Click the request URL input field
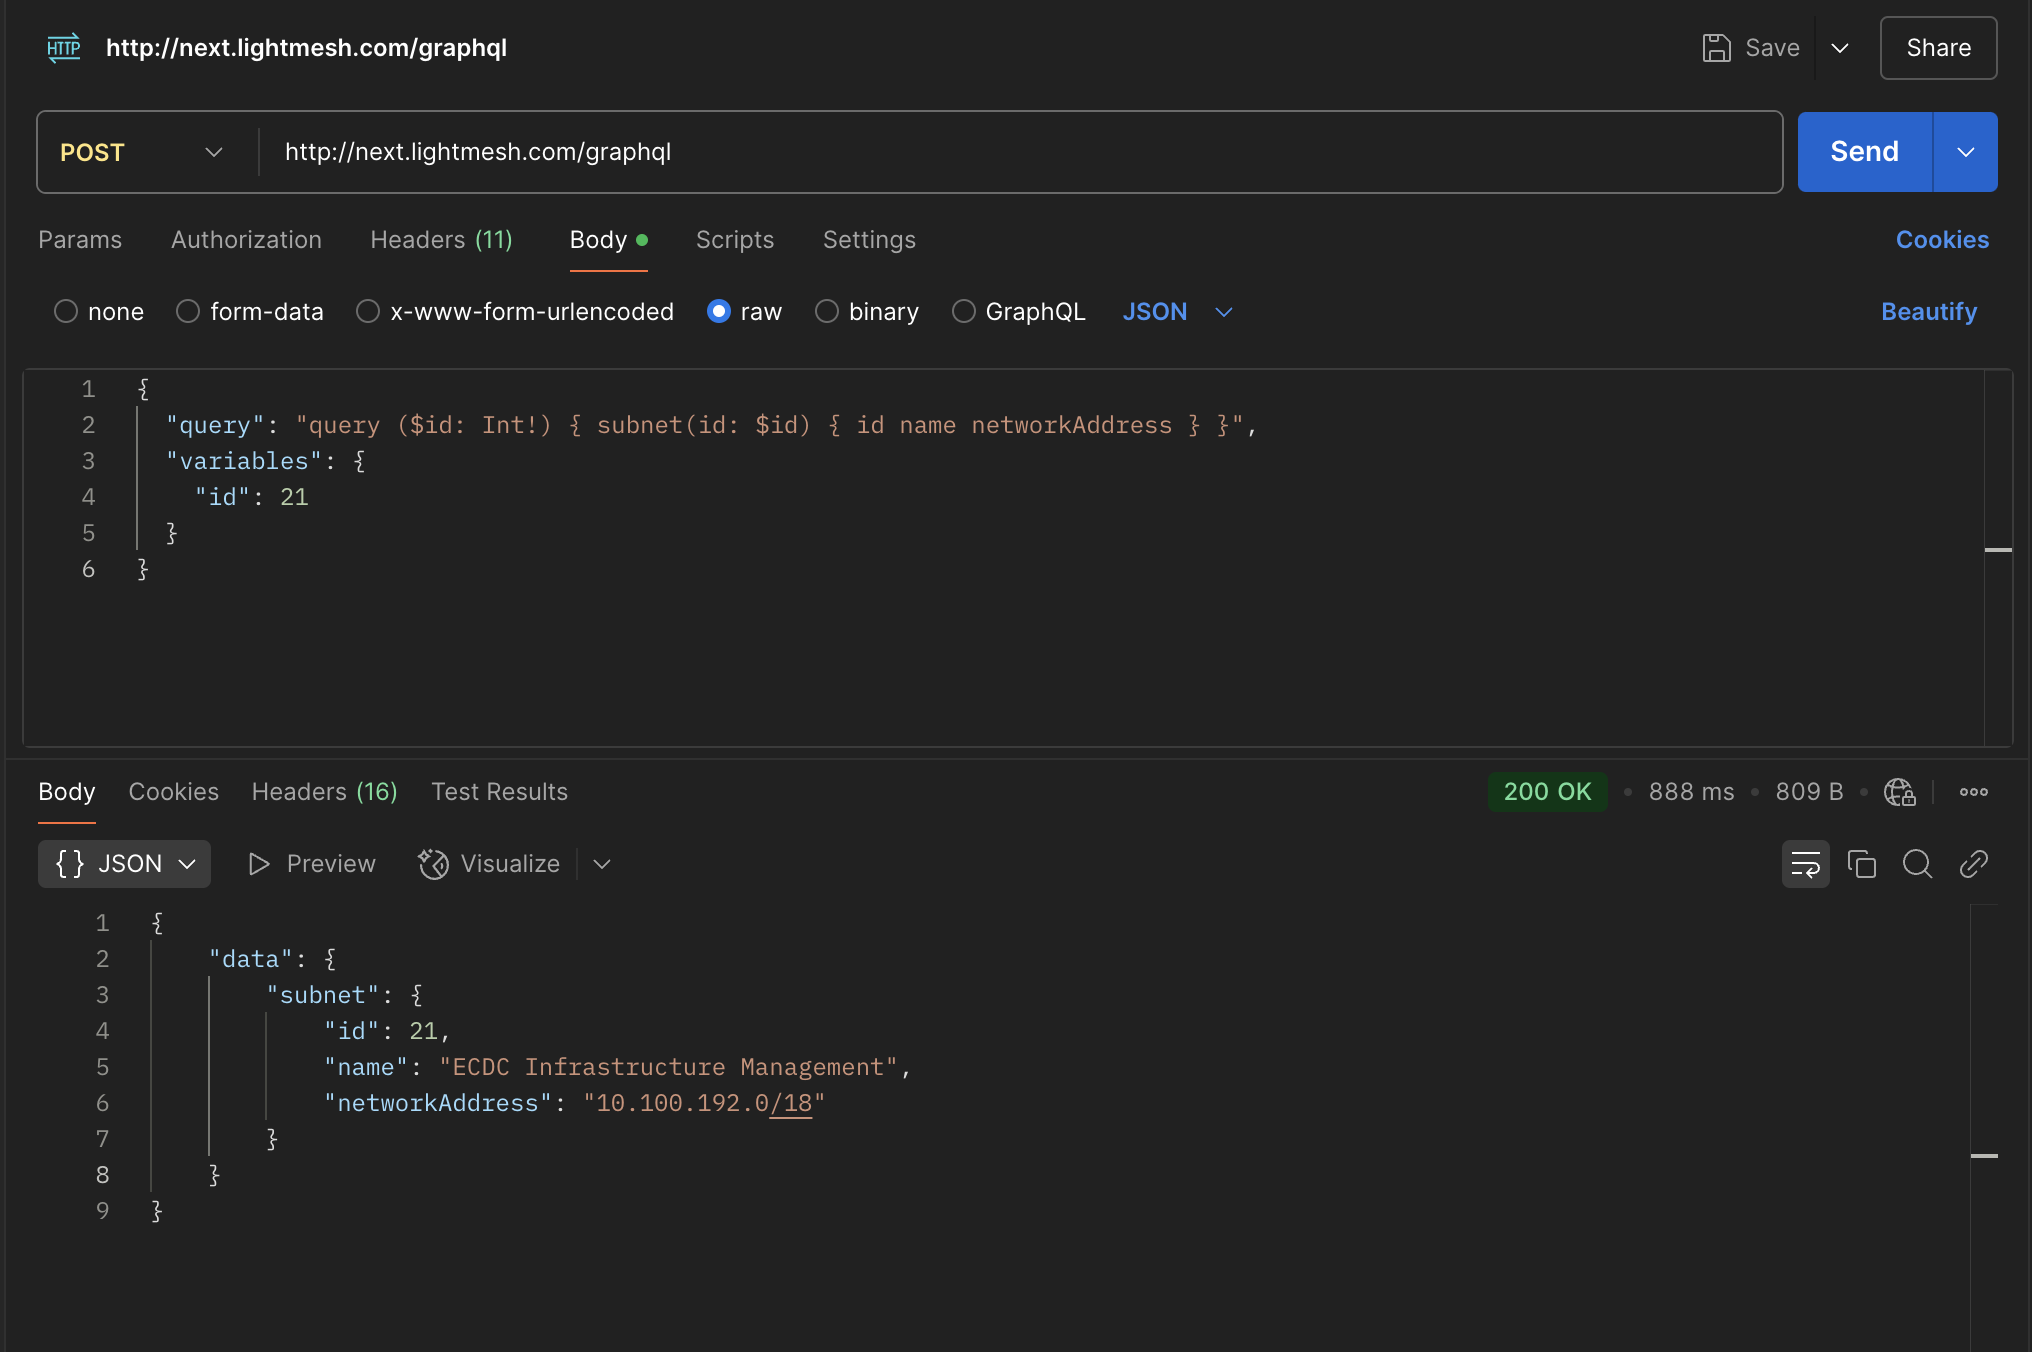2032x1352 pixels. tap(1020, 152)
